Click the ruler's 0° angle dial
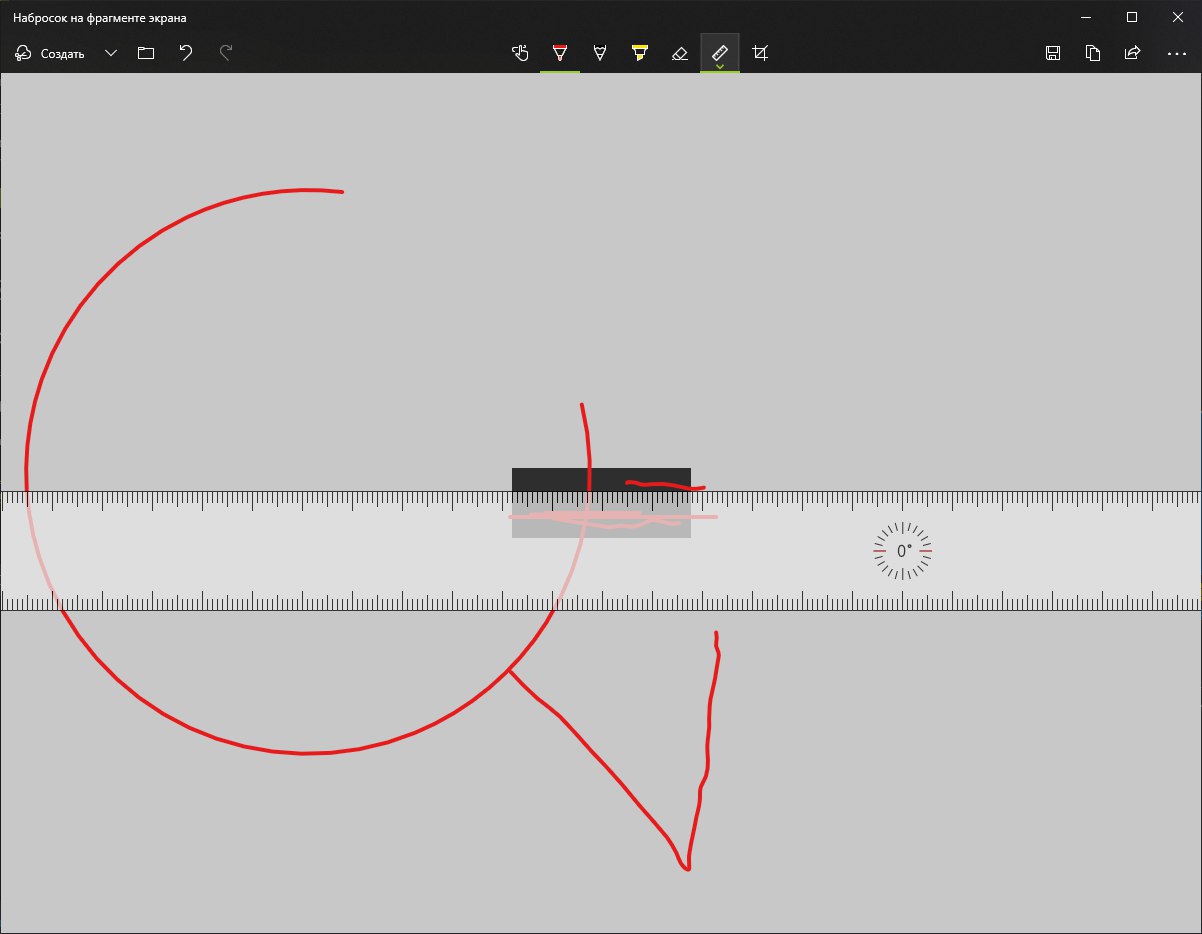 pyautogui.click(x=903, y=551)
